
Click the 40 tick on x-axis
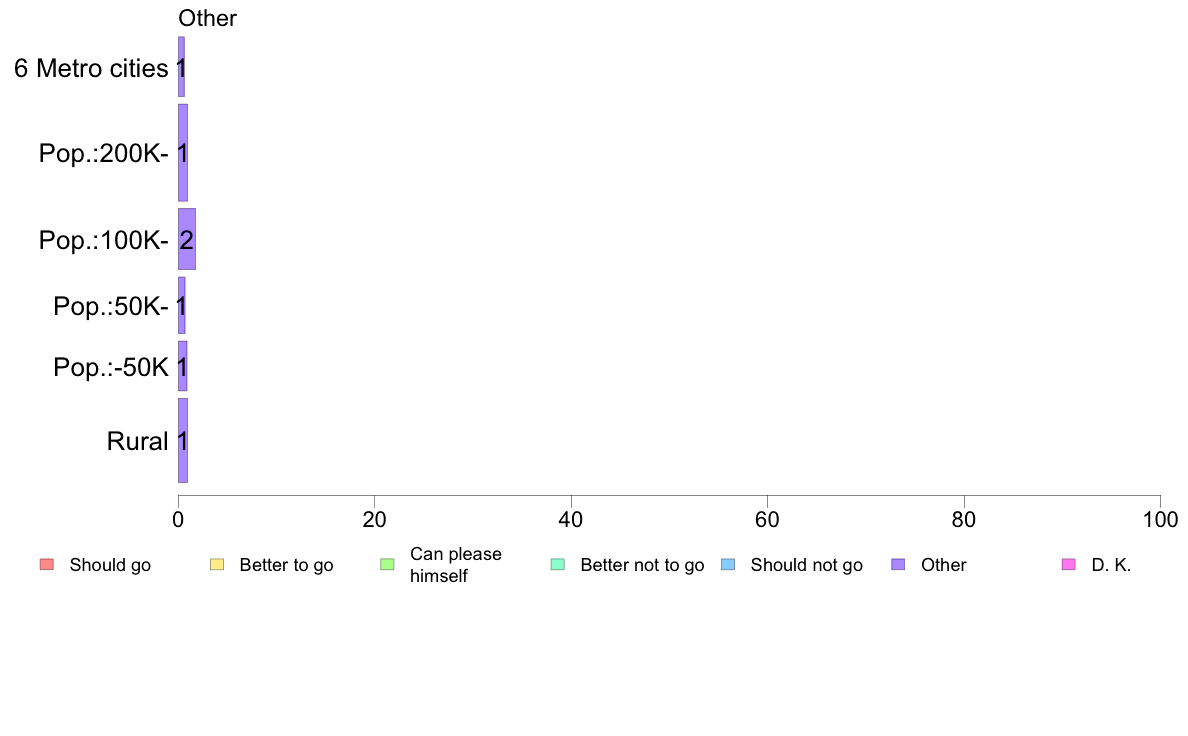click(571, 519)
